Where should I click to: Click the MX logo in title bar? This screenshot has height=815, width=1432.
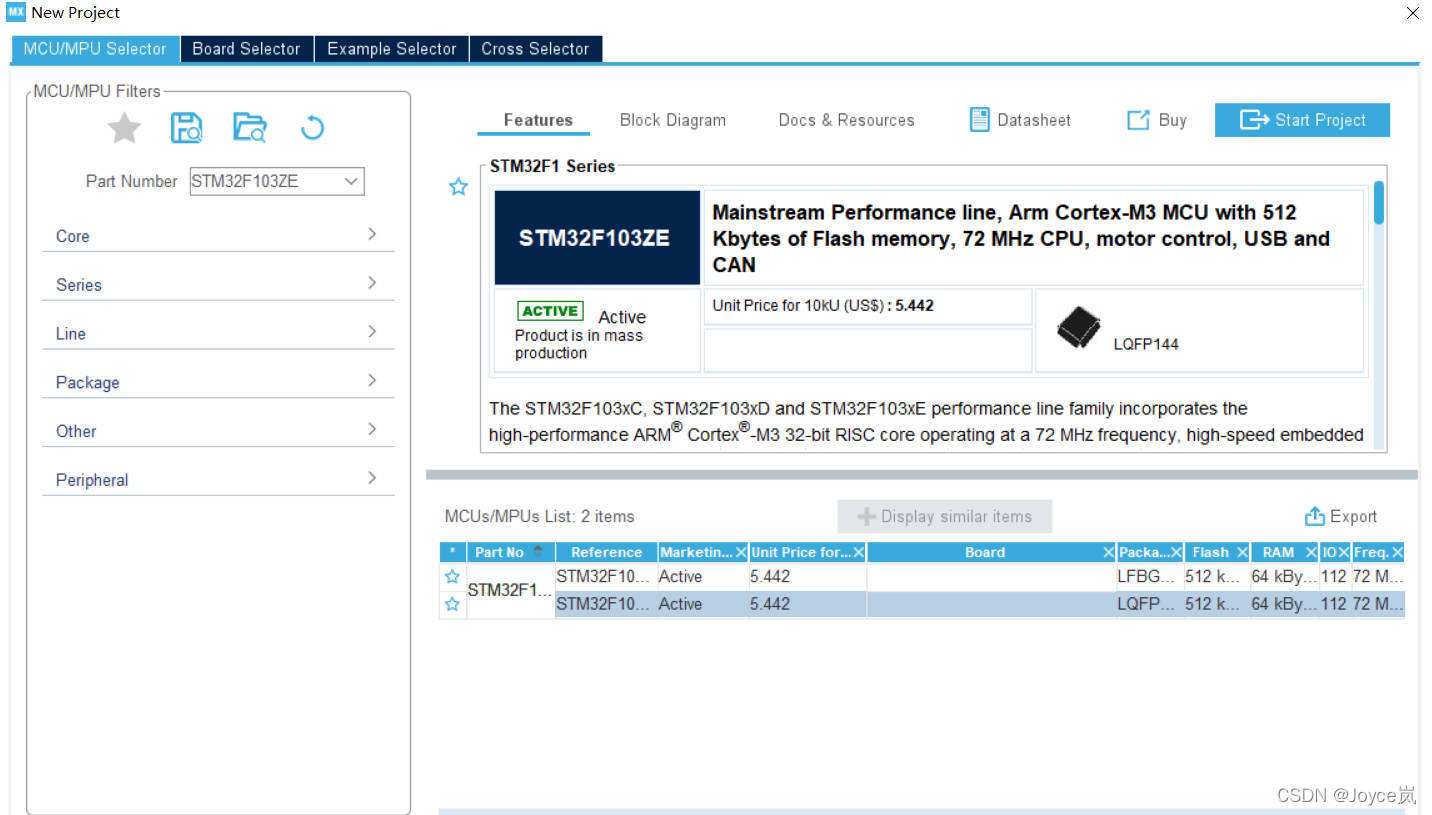(x=16, y=12)
